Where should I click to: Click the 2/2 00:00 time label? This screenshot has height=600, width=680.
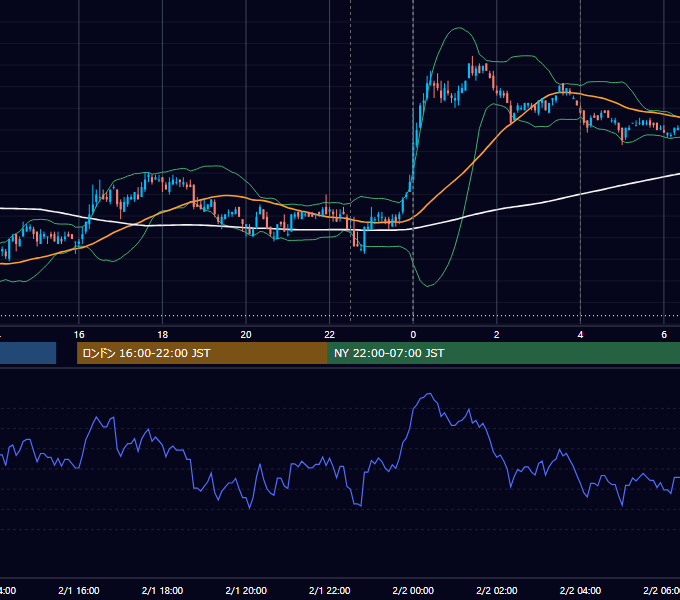413,590
